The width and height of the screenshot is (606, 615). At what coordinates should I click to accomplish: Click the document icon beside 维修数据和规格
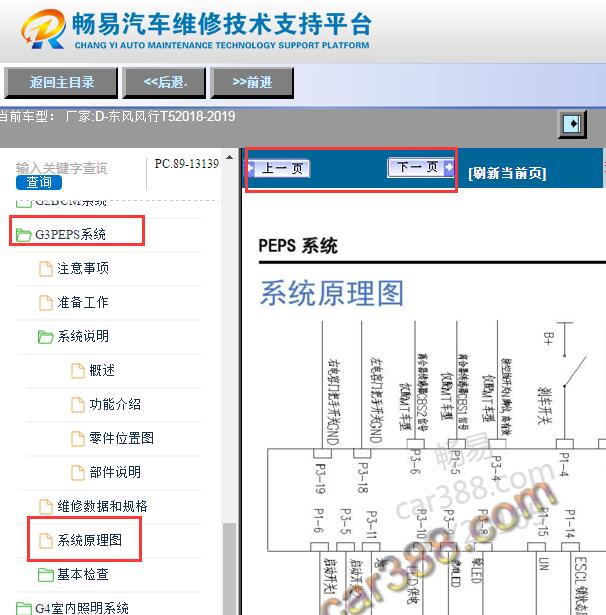46,507
